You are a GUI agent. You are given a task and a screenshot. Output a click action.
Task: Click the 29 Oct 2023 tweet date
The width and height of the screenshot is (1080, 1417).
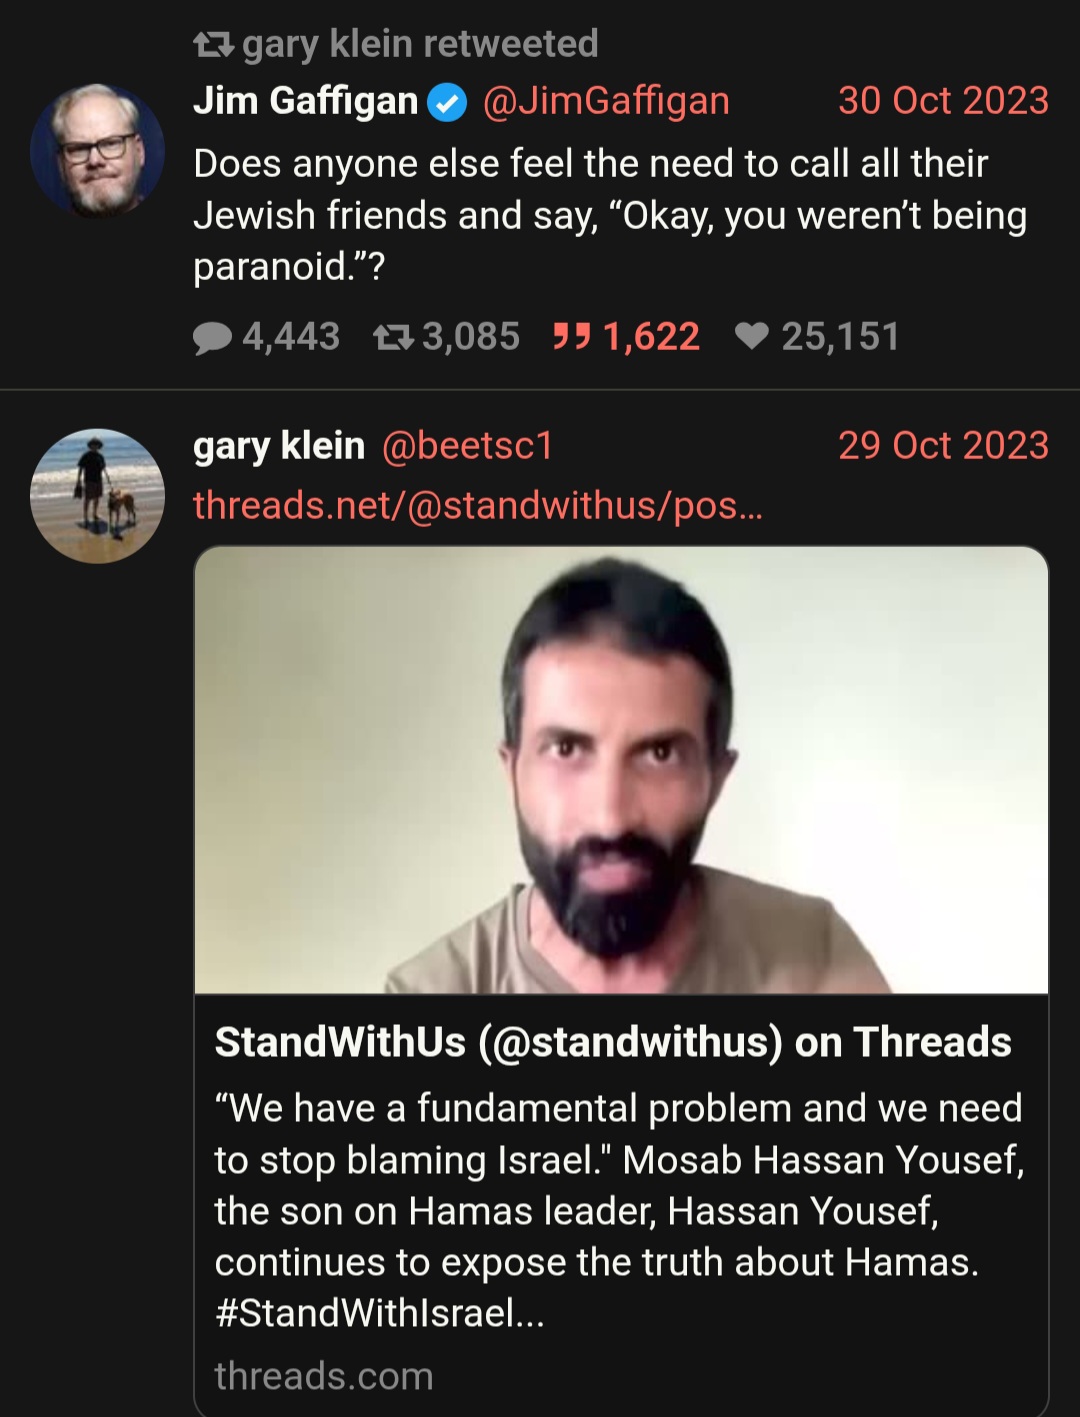coord(943,446)
